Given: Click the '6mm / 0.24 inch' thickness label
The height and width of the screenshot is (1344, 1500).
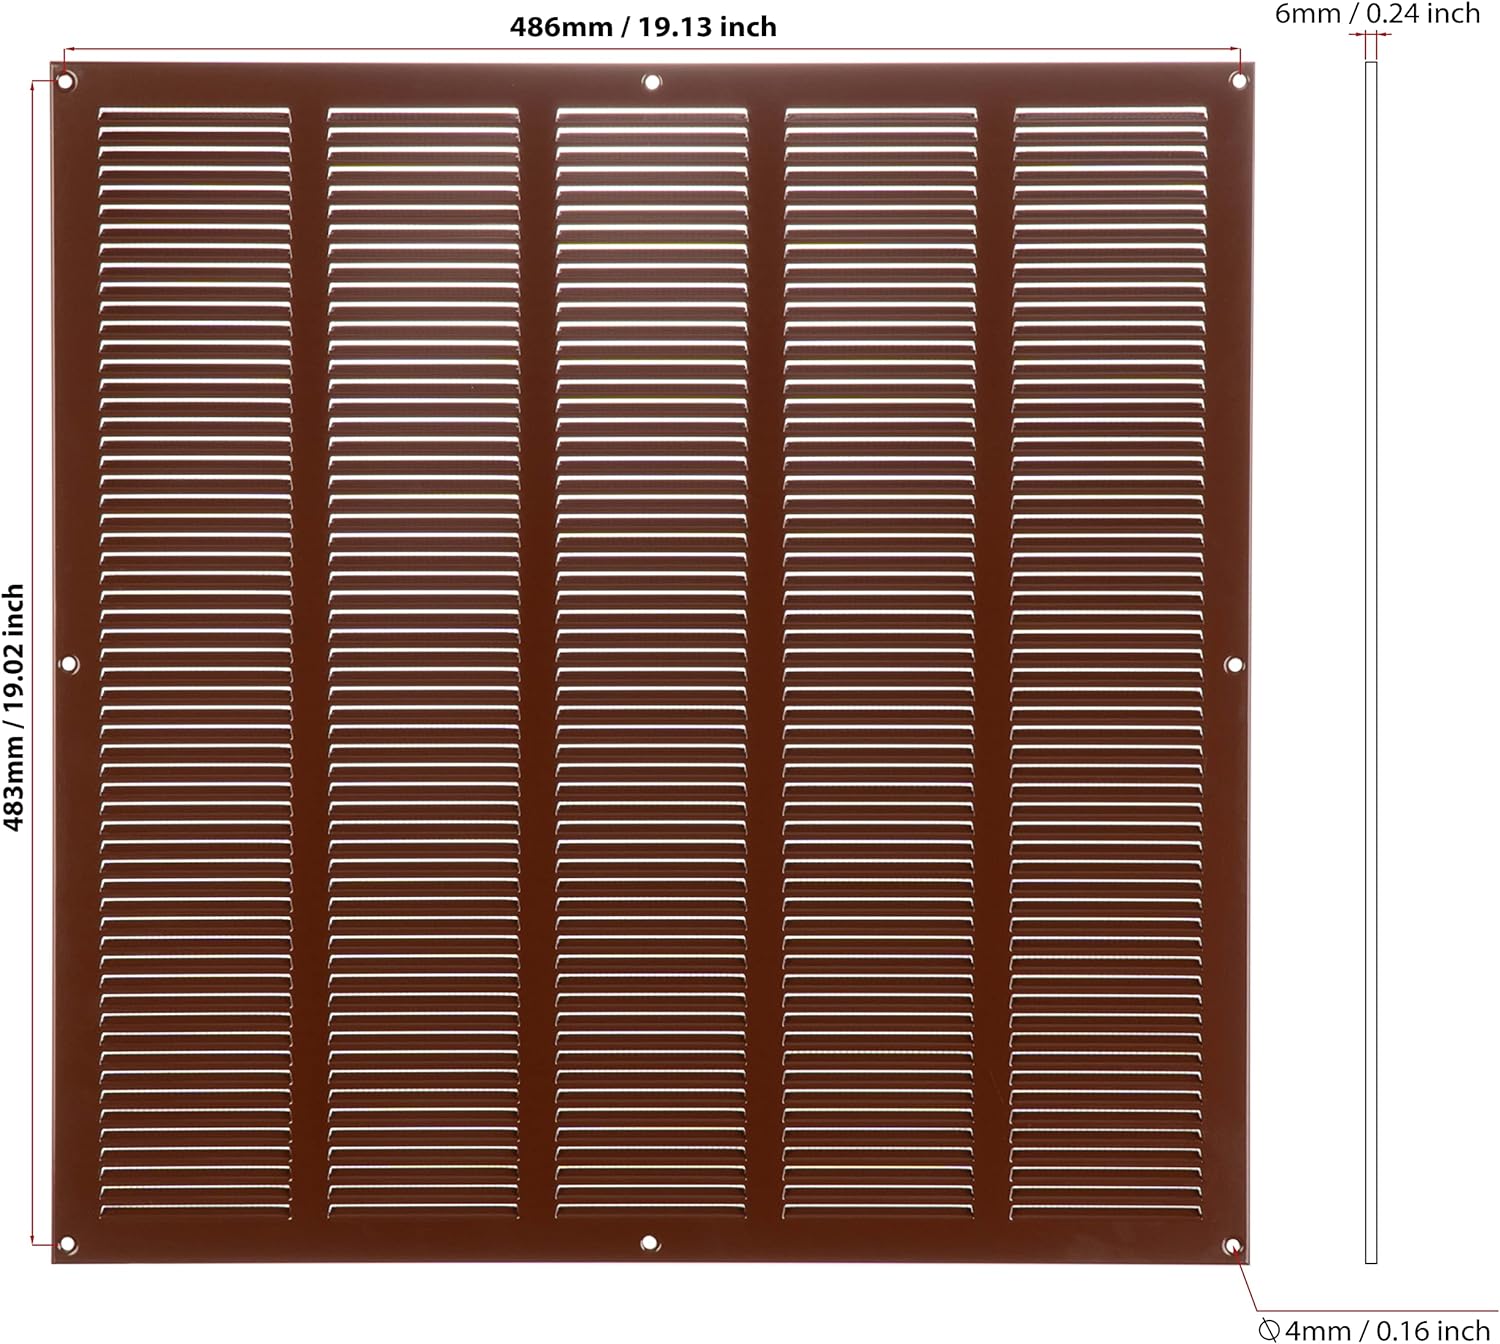Looking at the screenshot, I should tap(1377, 14).
